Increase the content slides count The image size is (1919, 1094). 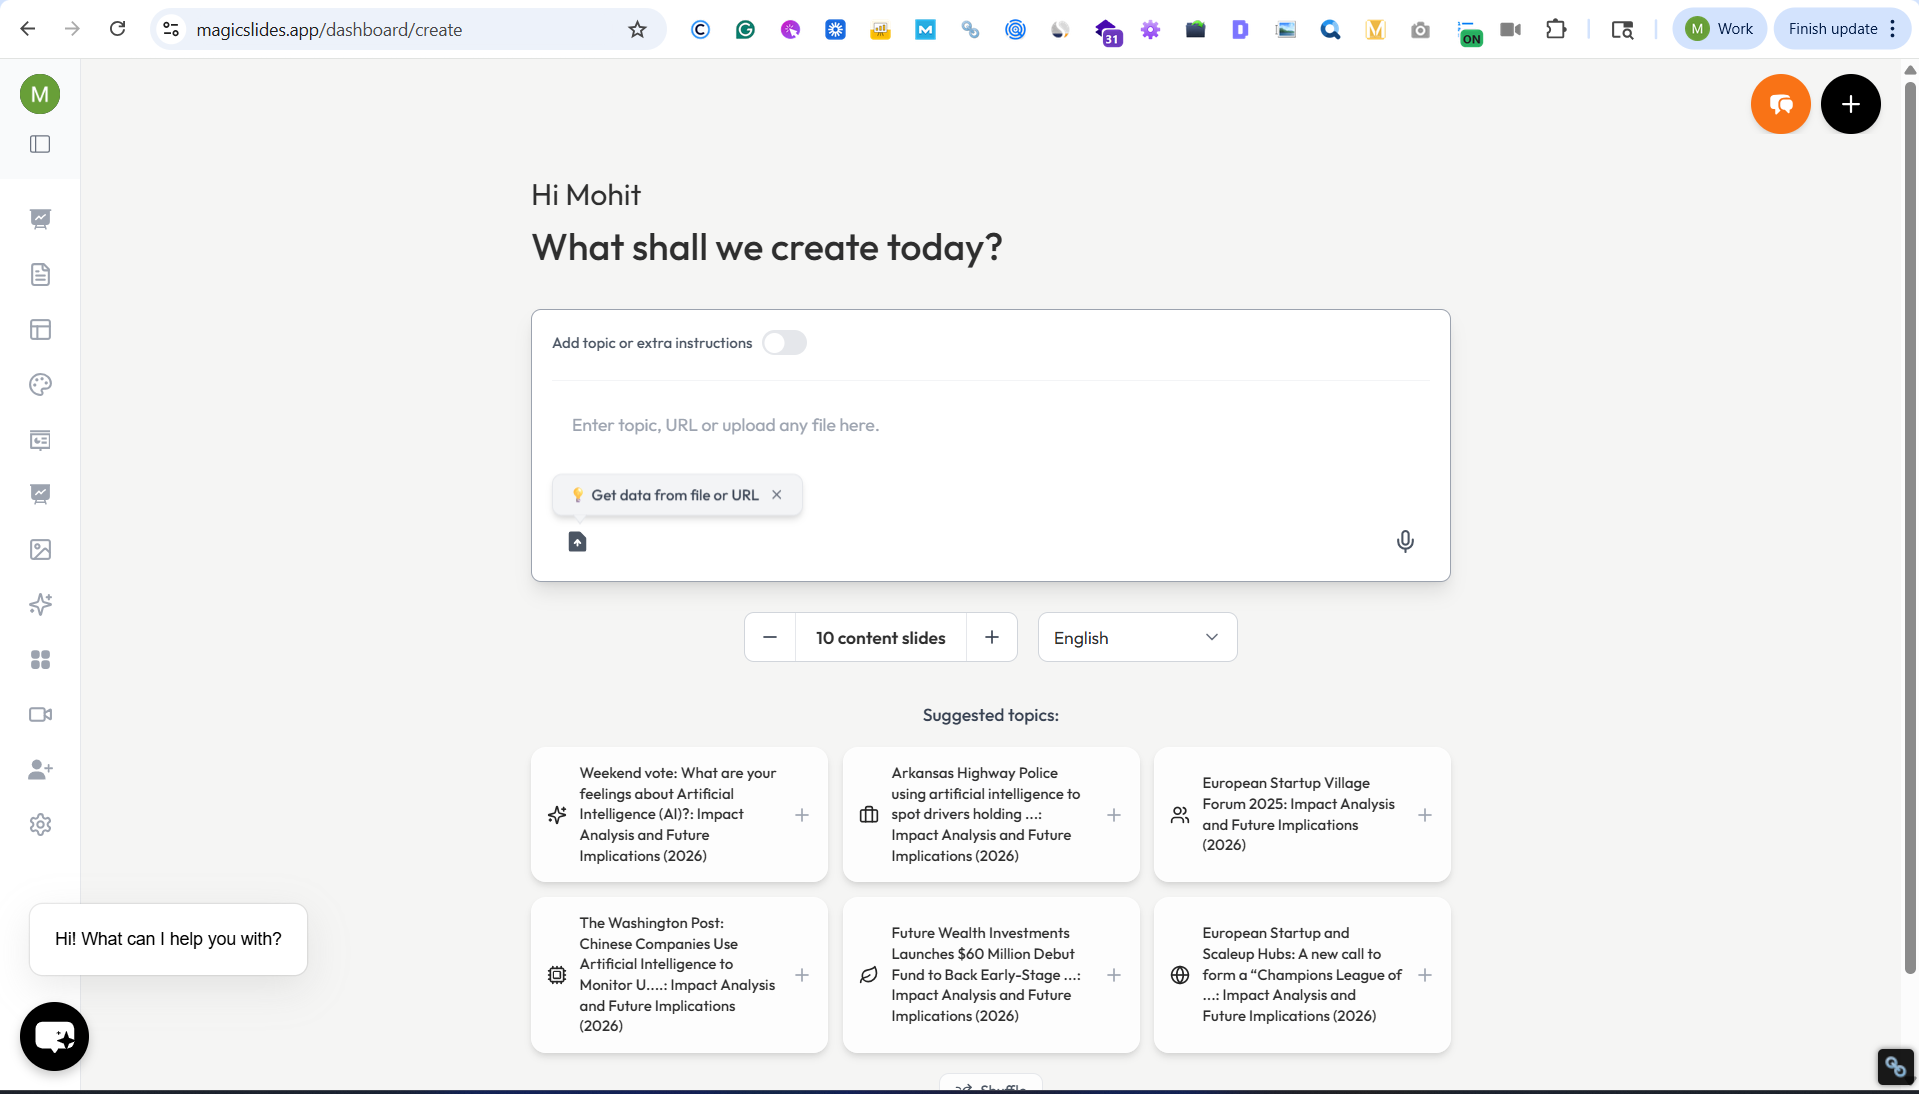point(992,638)
